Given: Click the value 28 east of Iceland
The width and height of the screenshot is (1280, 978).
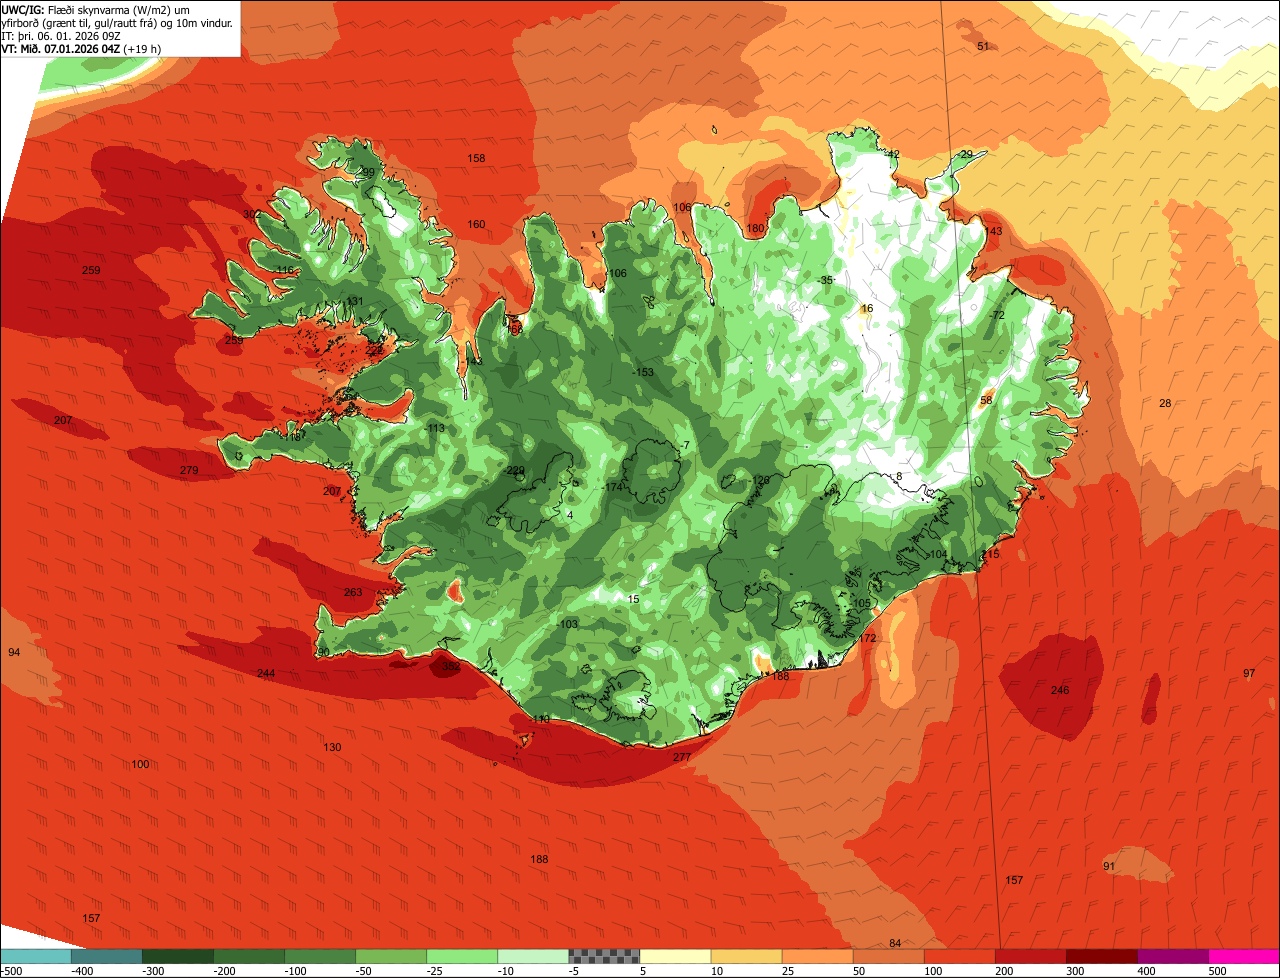Looking at the screenshot, I should click(x=1165, y=404).
